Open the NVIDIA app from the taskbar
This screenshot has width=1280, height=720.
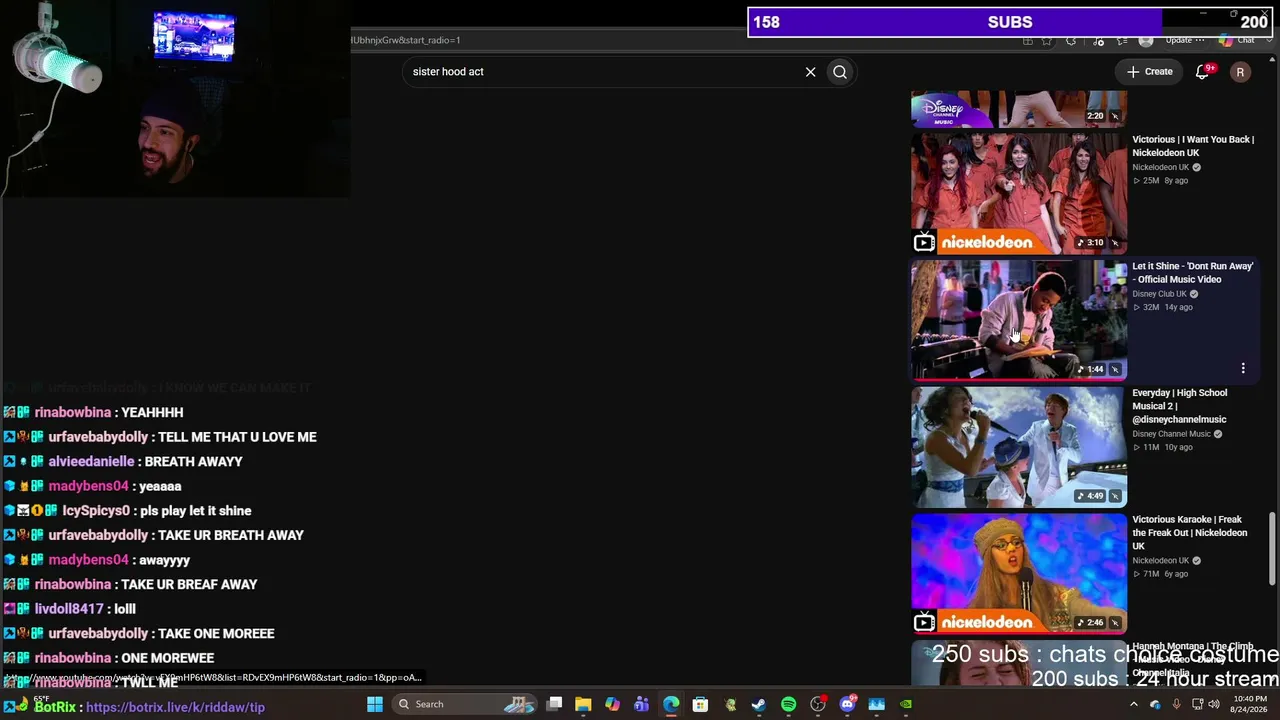coord(906,704)
